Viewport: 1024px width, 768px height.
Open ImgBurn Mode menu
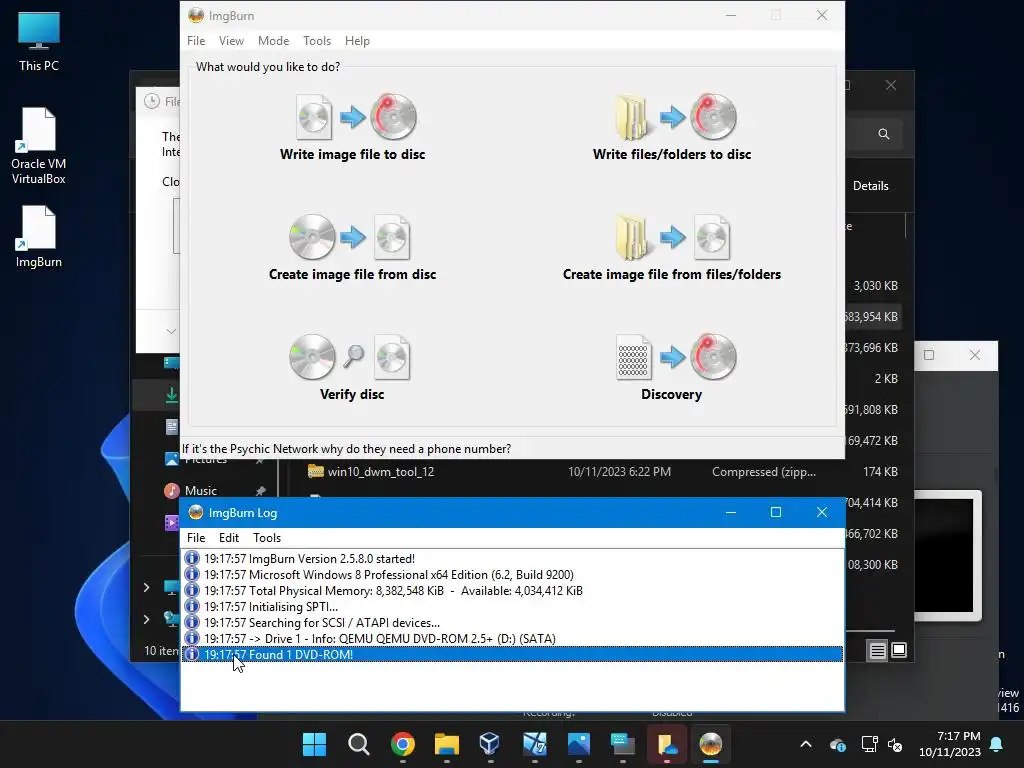tap(274, 40)
